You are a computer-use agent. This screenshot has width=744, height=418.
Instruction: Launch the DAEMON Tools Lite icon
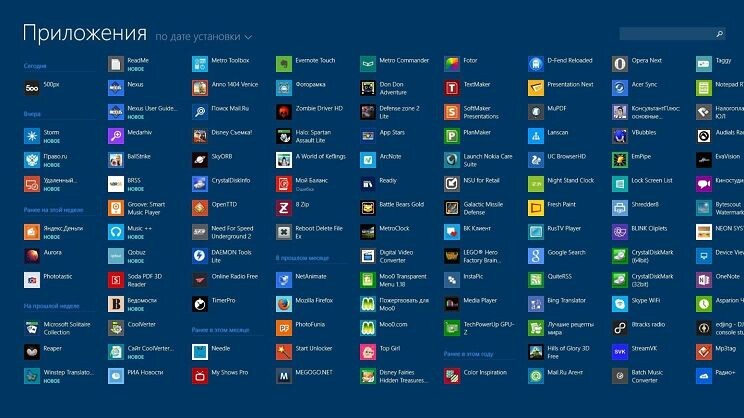point(200,256)
